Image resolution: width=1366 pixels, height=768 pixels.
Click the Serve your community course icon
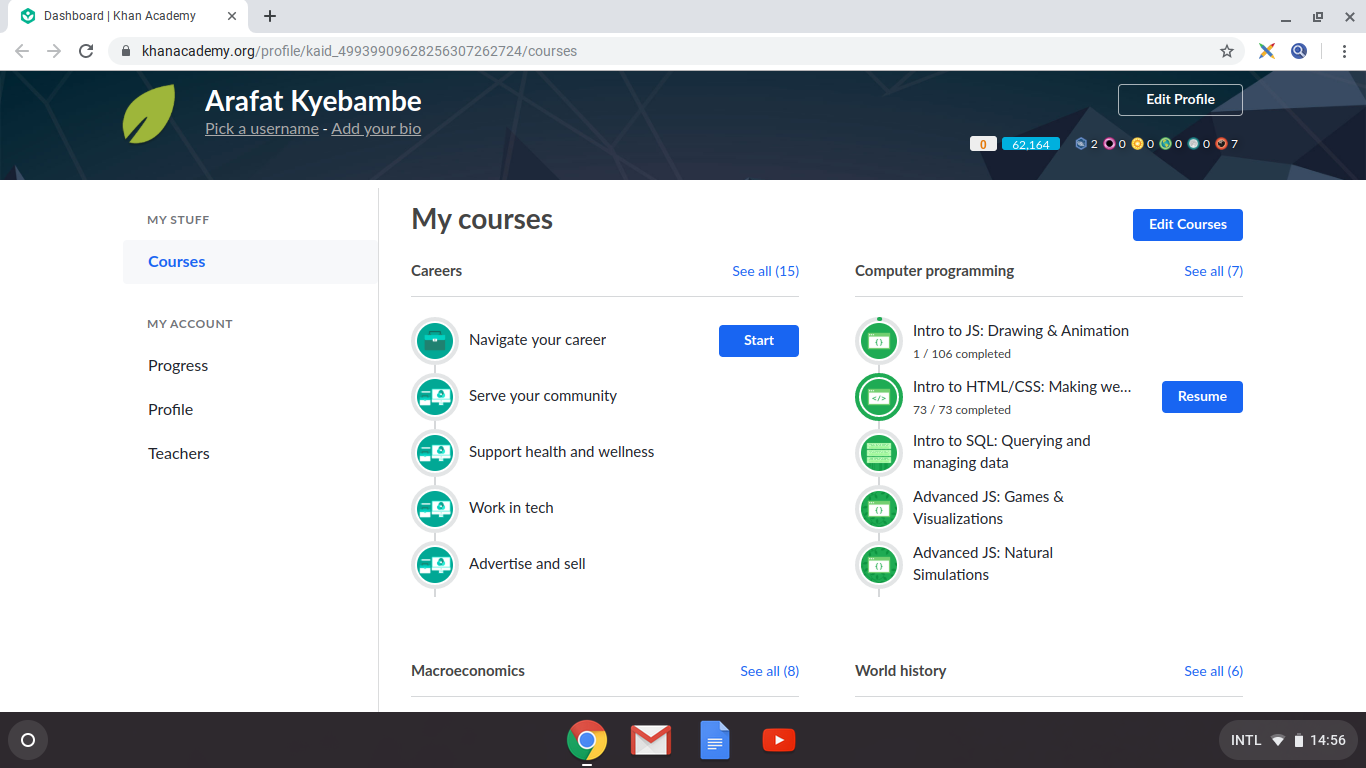435,397
